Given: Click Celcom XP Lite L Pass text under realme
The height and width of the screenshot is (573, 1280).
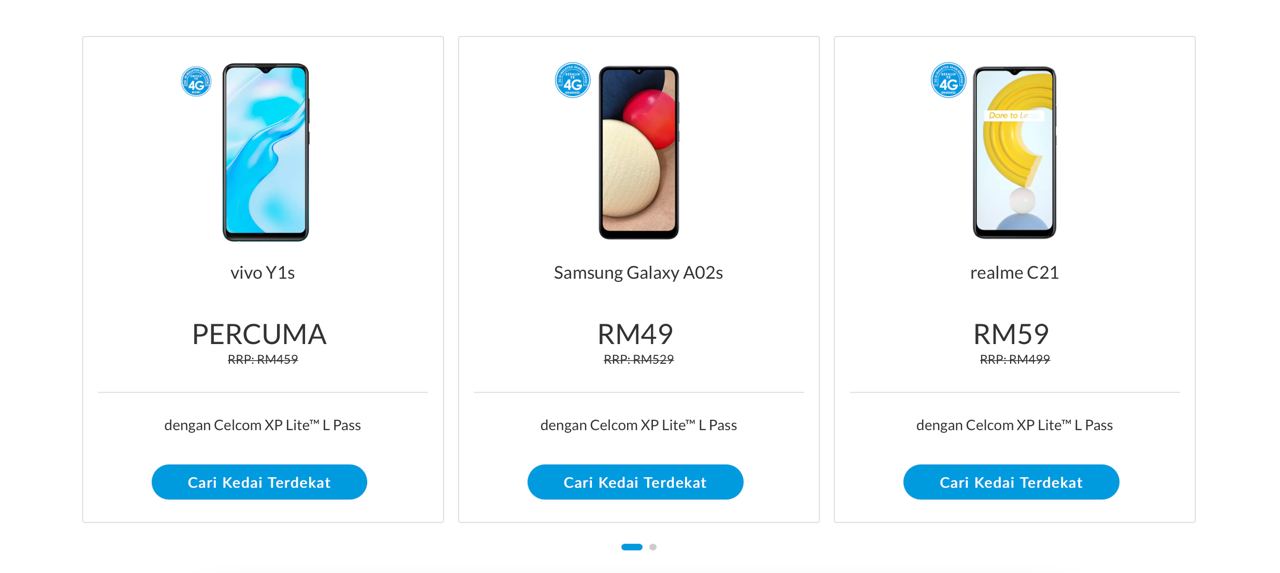Looking at the screenshot, I should pos(1014,425).
